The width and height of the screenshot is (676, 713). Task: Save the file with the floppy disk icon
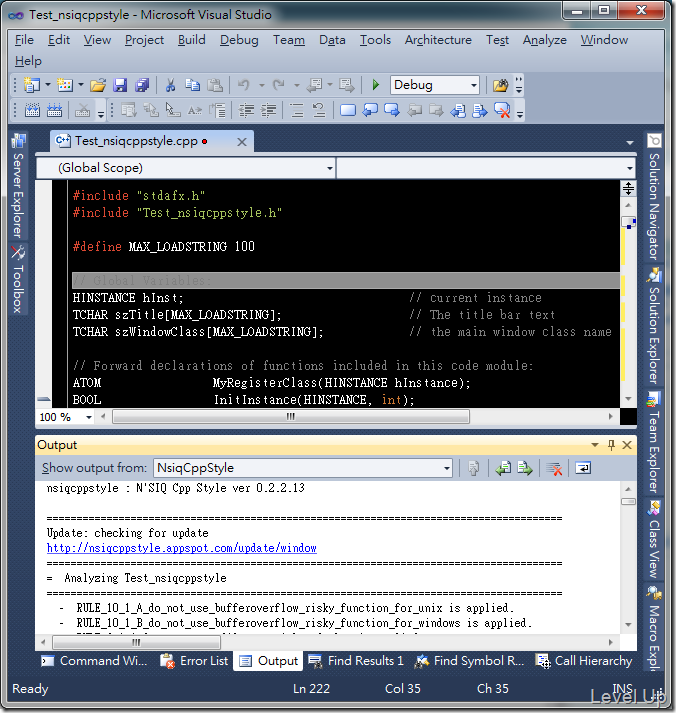pos(120,85)
